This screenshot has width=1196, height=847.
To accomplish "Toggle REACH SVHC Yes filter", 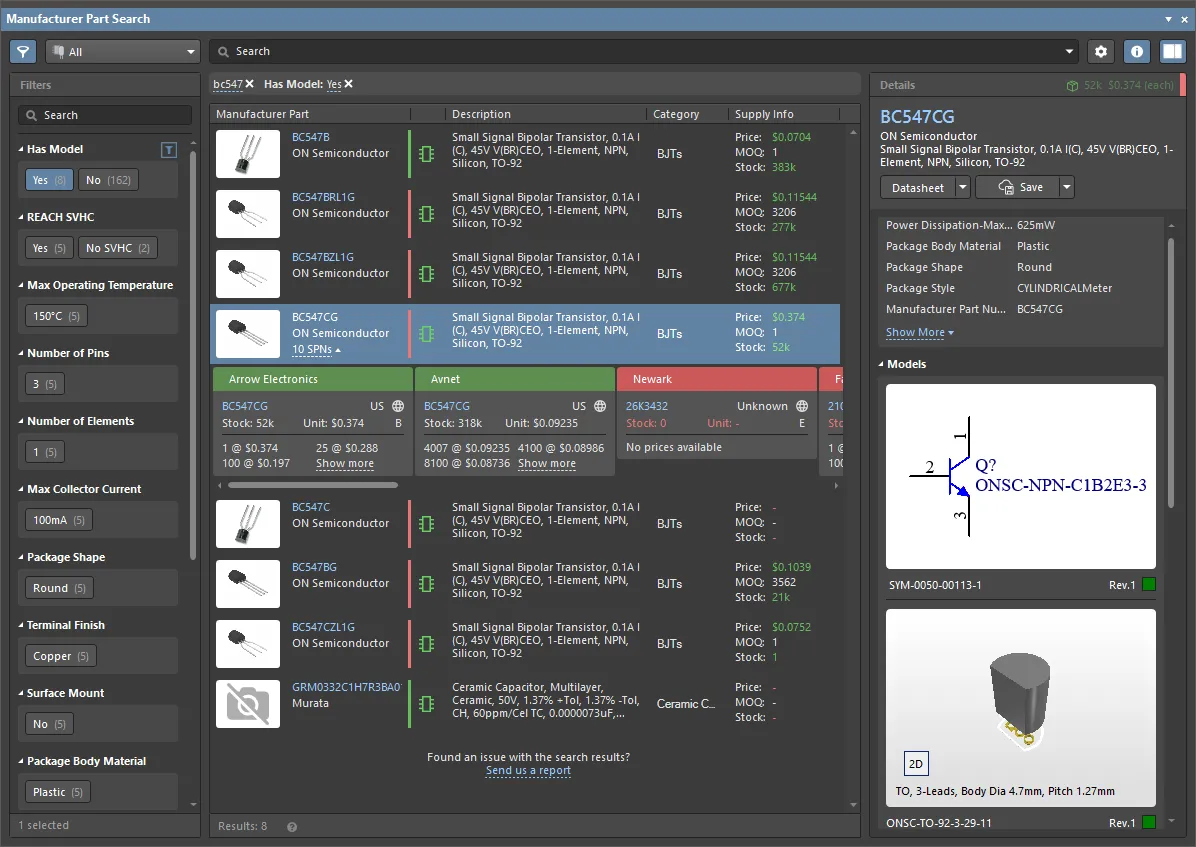I will (50, 248).
